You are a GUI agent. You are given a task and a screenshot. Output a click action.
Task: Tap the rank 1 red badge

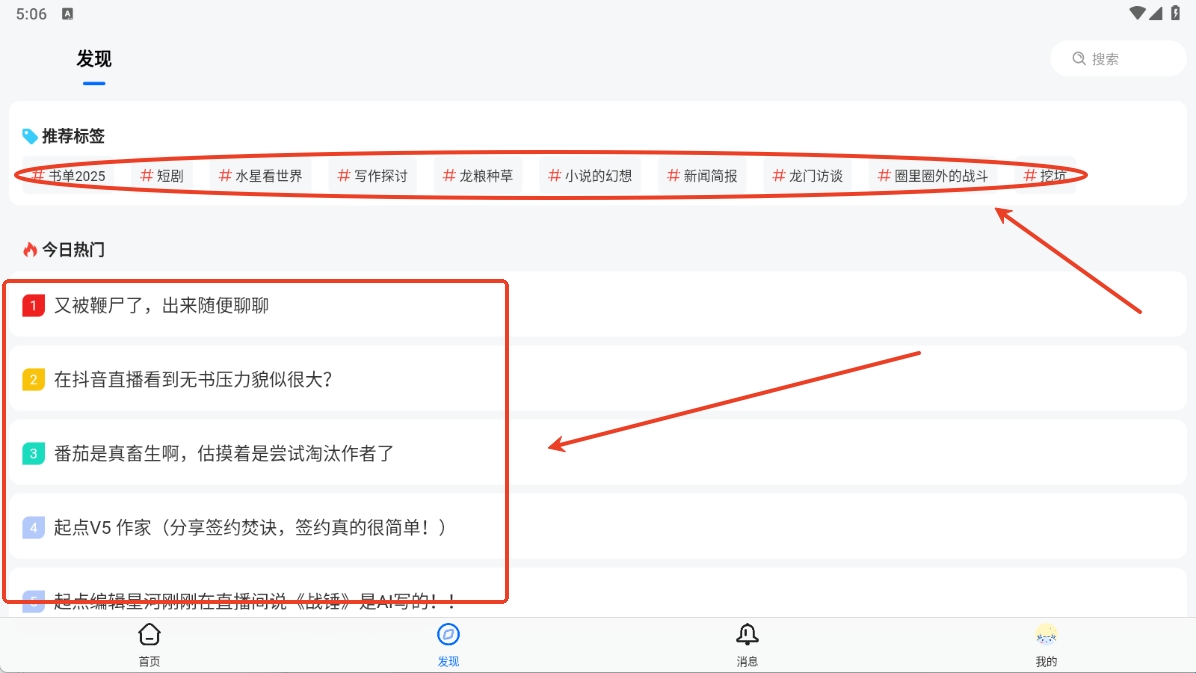point(33,306)
